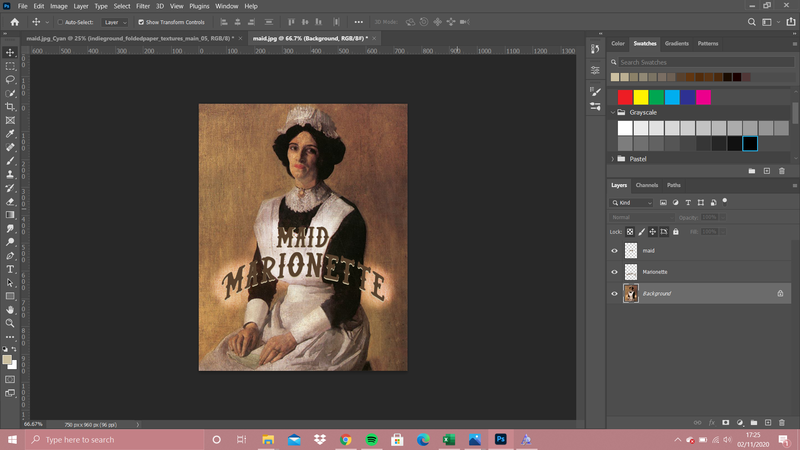
Task: Delete swatch with trash icon
Action: [x=782, y=171]
